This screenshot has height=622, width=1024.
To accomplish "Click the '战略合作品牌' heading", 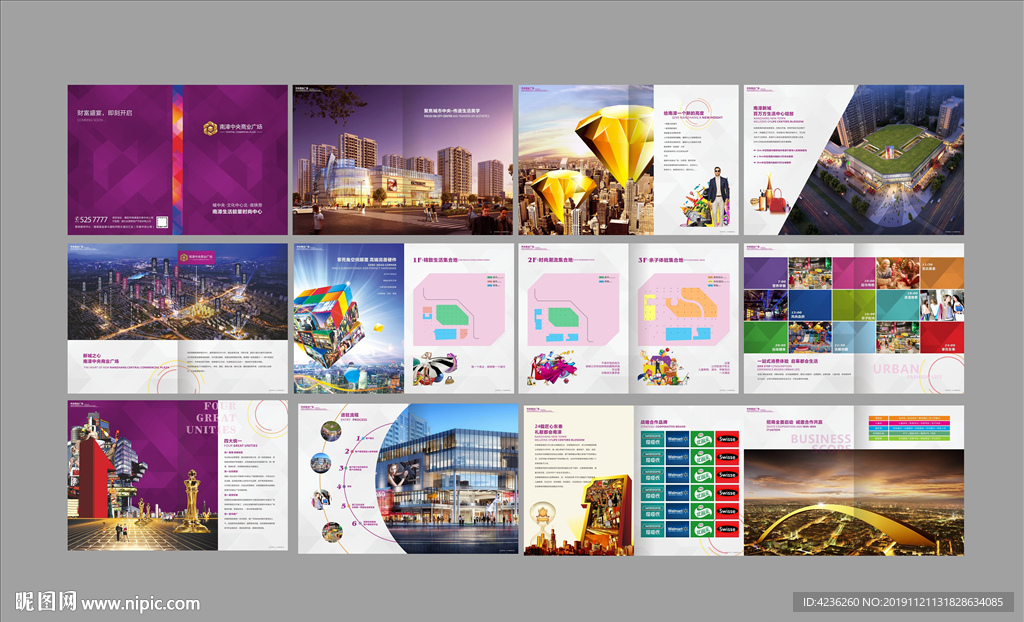I will click(654, 423).
